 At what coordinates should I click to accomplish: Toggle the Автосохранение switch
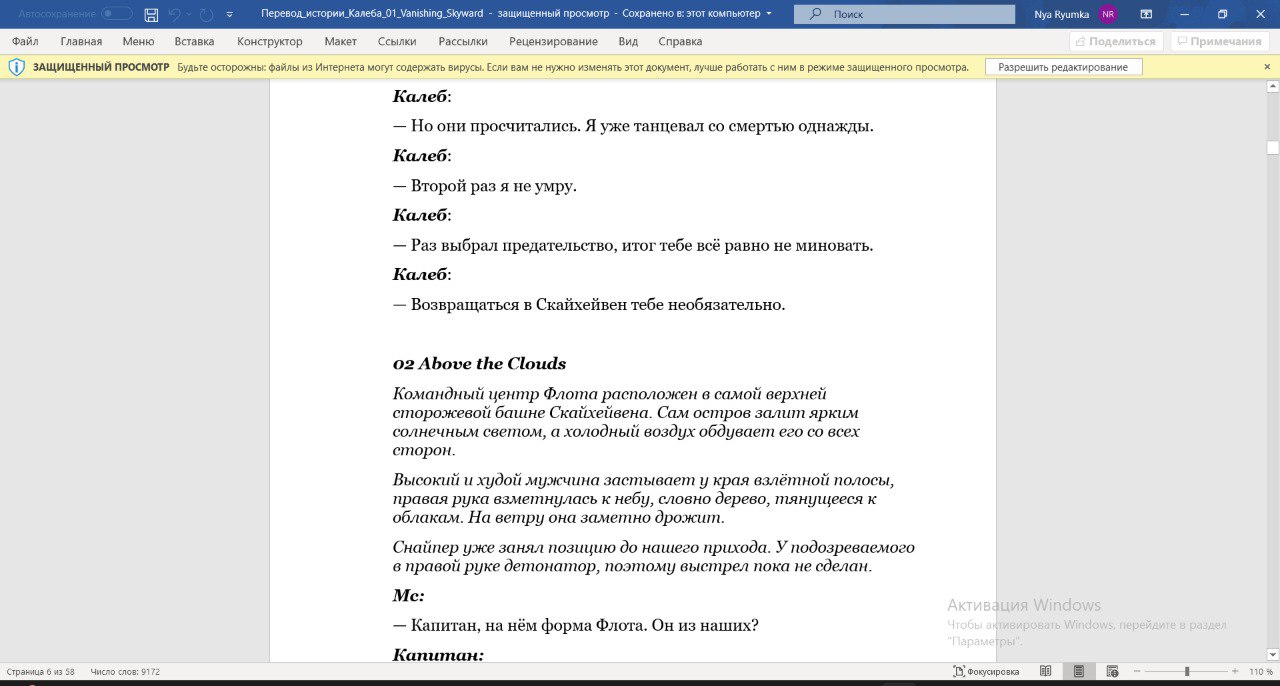(117, 14)
